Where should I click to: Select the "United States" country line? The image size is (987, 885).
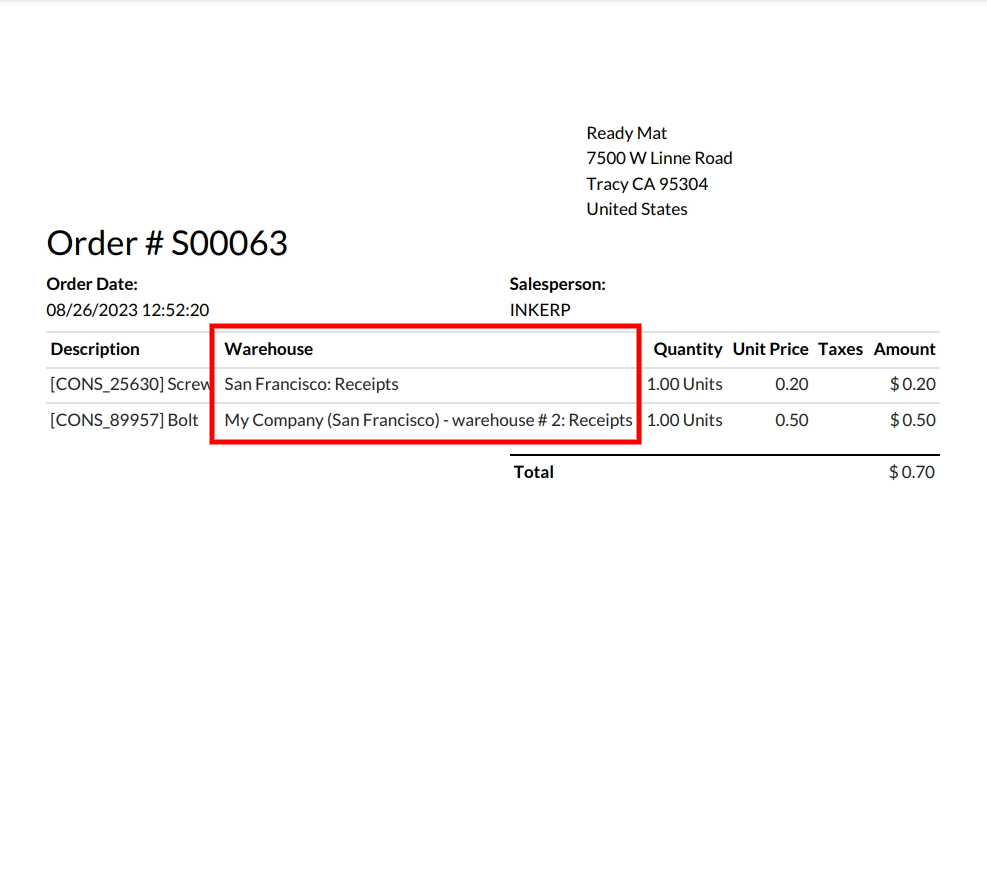pyautogui.click(x=637, y=209)
